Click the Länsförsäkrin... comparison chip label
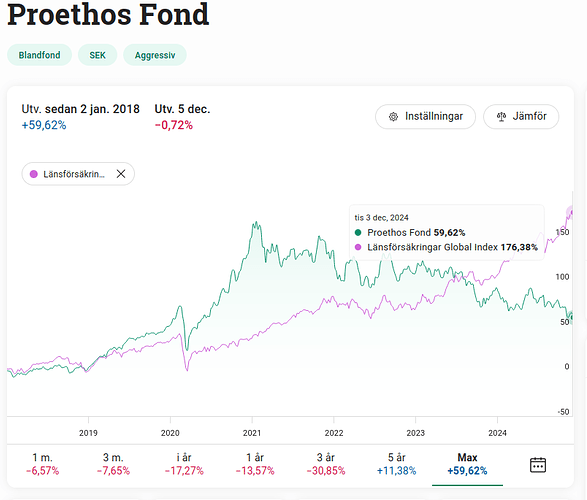This screenshot has width=587, height=500. tap(74, 174)
